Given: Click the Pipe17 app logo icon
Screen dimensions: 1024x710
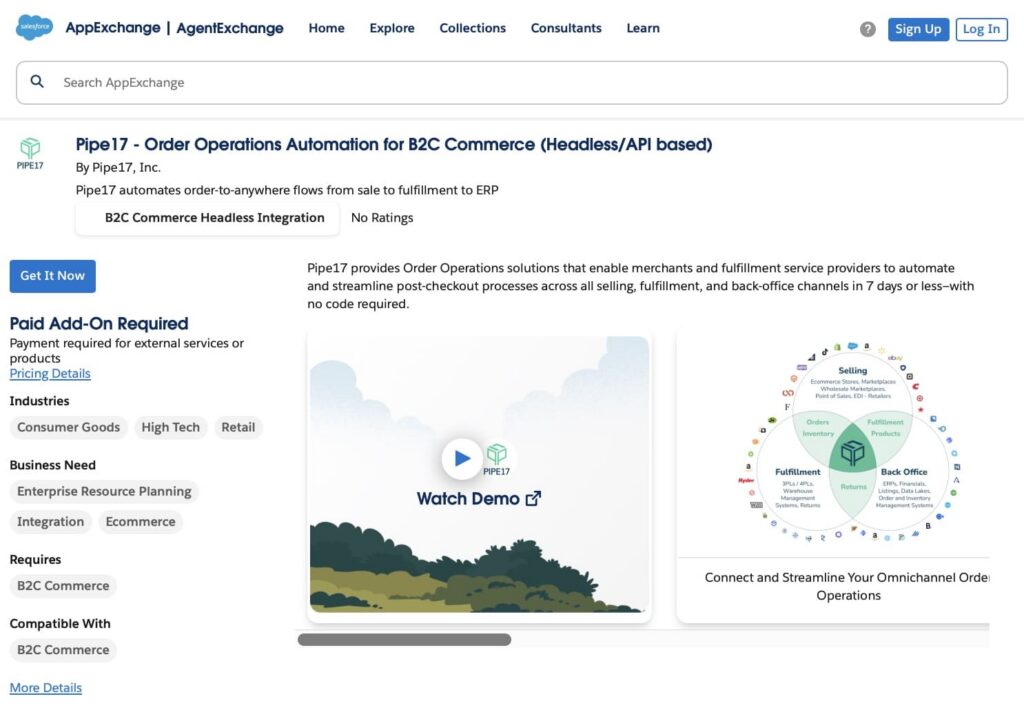Looking at the screenshot, I should pyautogui.click(x=29, y=150).
